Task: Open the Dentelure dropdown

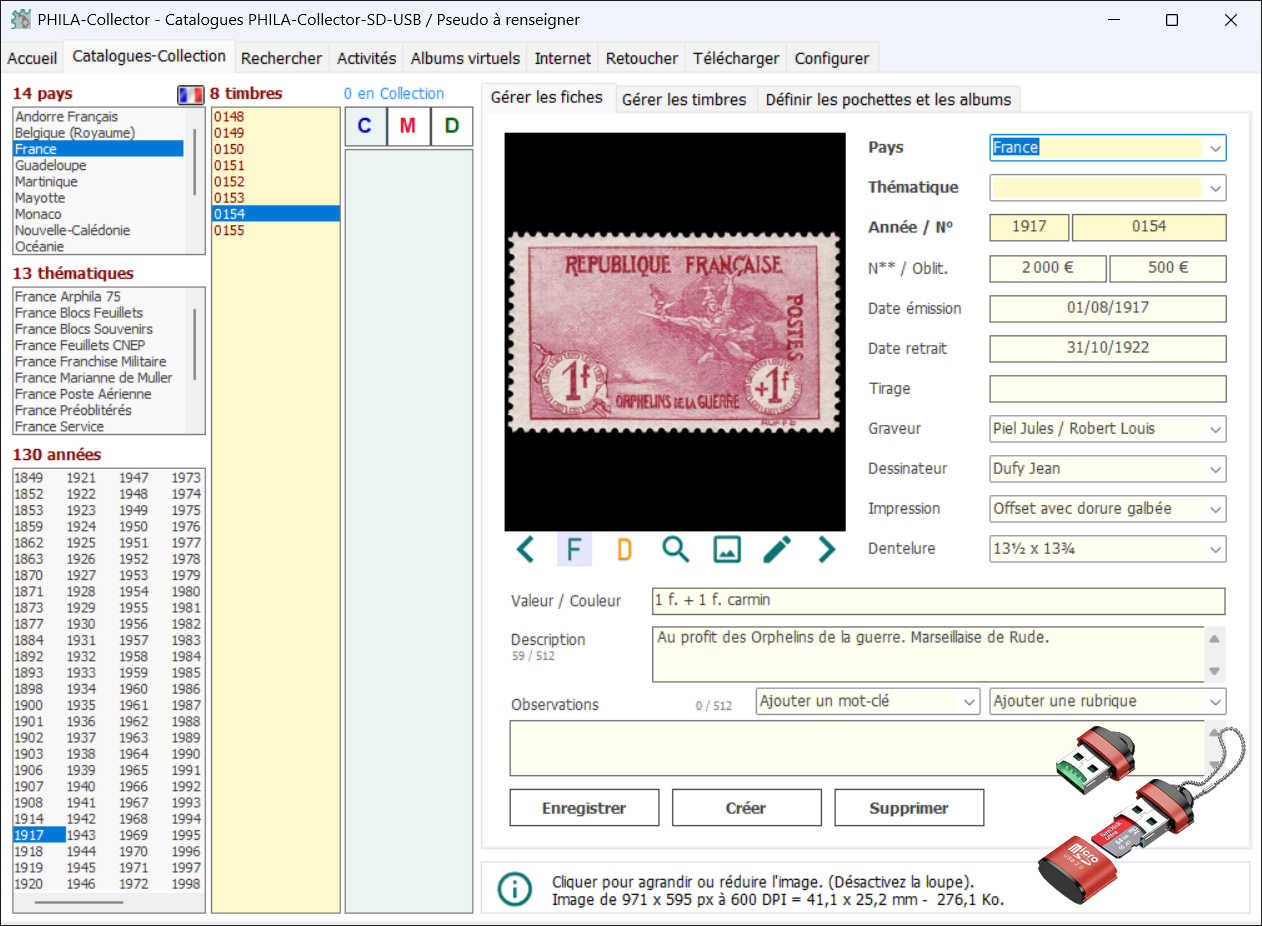Action: click(1215, 549)
